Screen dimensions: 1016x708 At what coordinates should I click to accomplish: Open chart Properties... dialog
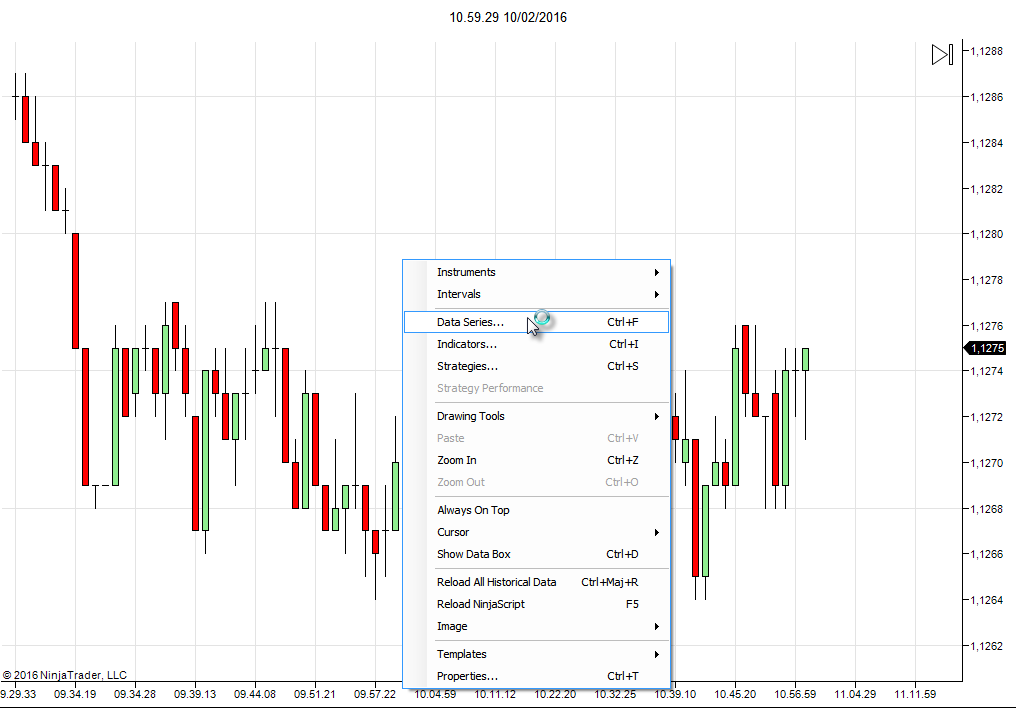(x=536, y=676)
